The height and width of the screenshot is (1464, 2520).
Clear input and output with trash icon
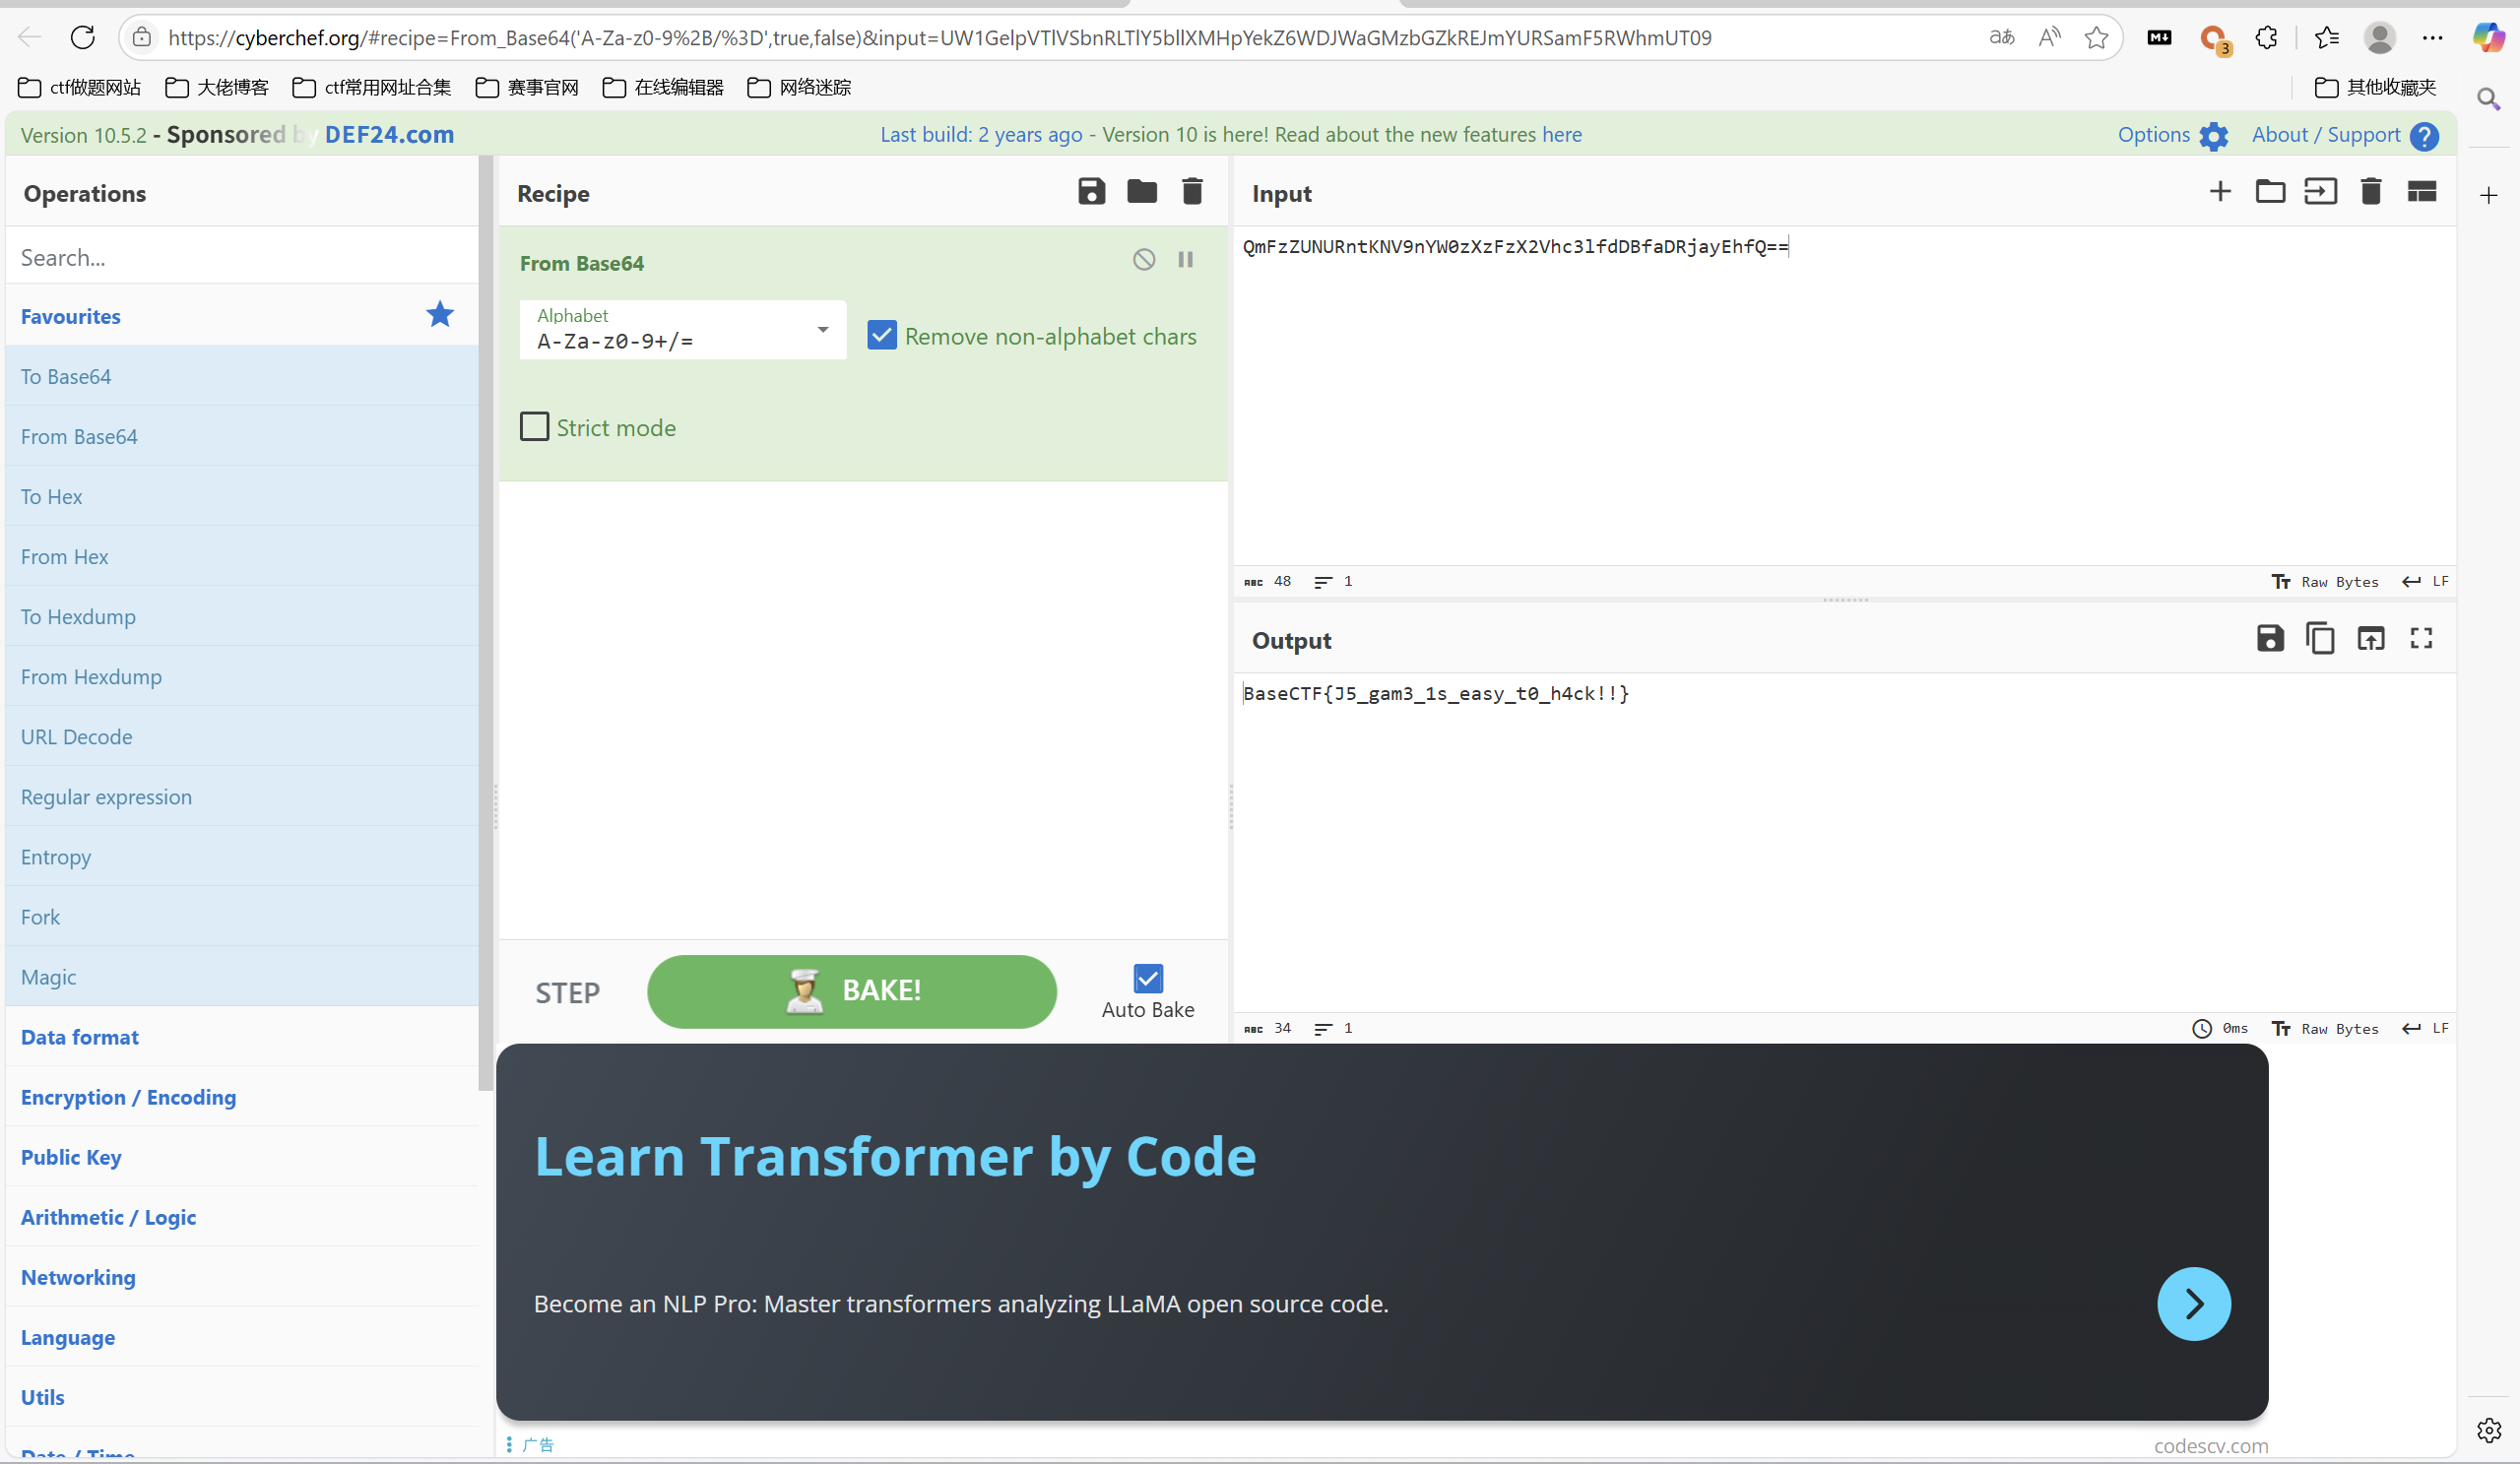click(2370, 191)
